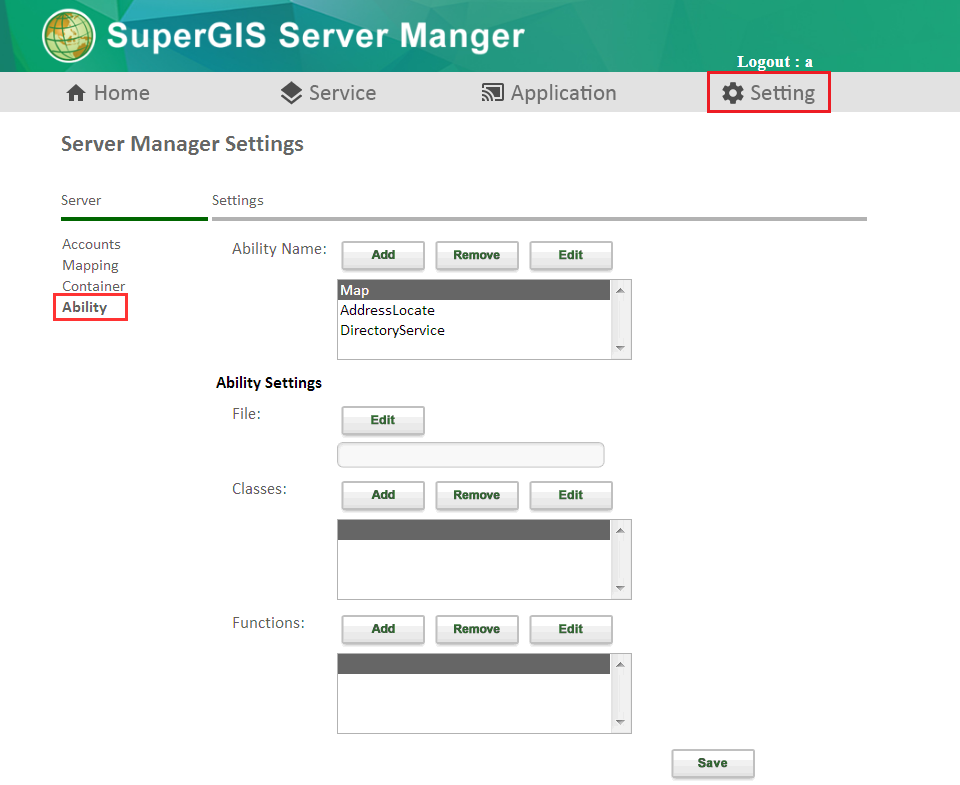Viewport: 960px width, 785px height.
Task: Select DirectoryService in the ability list
Action: click(474, 331)
